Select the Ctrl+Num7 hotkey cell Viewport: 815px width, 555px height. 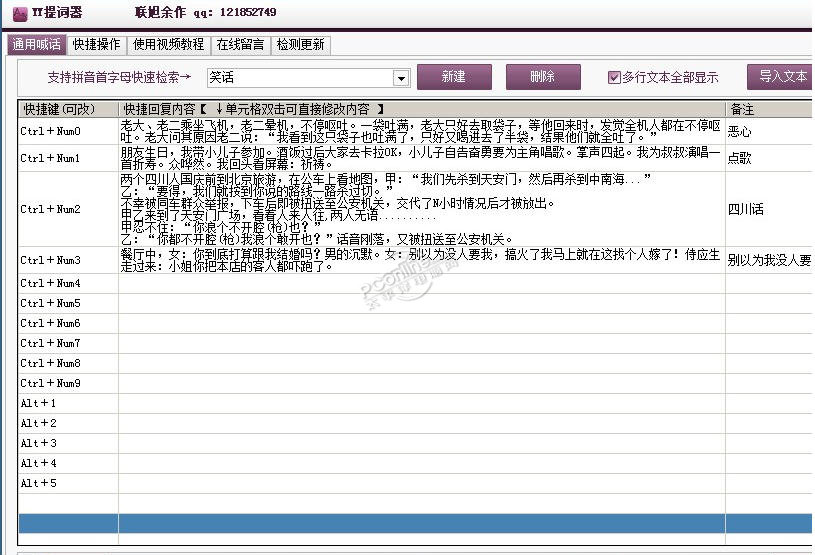(69, 343)
